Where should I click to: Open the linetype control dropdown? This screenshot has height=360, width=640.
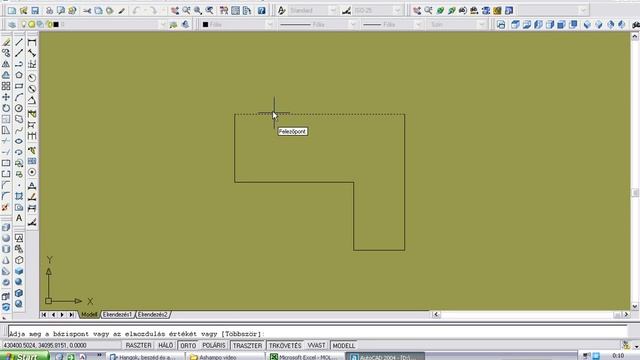tap(353, 25)
